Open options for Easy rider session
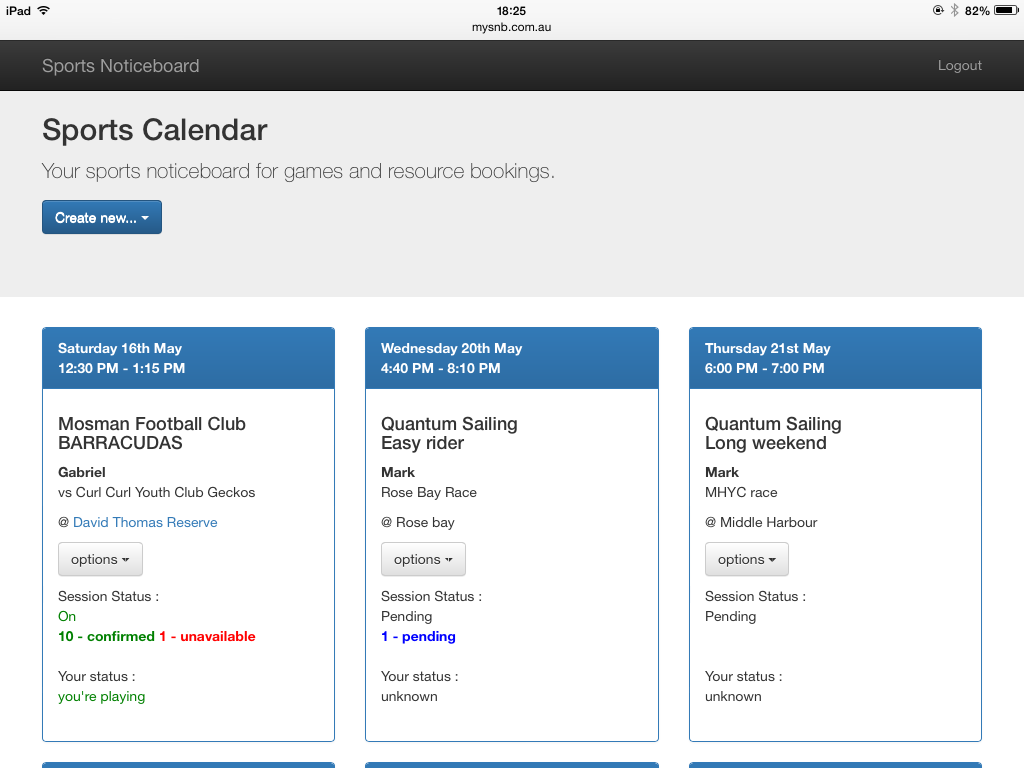This screenshot has height=768, width=1024. coord(423,560)
